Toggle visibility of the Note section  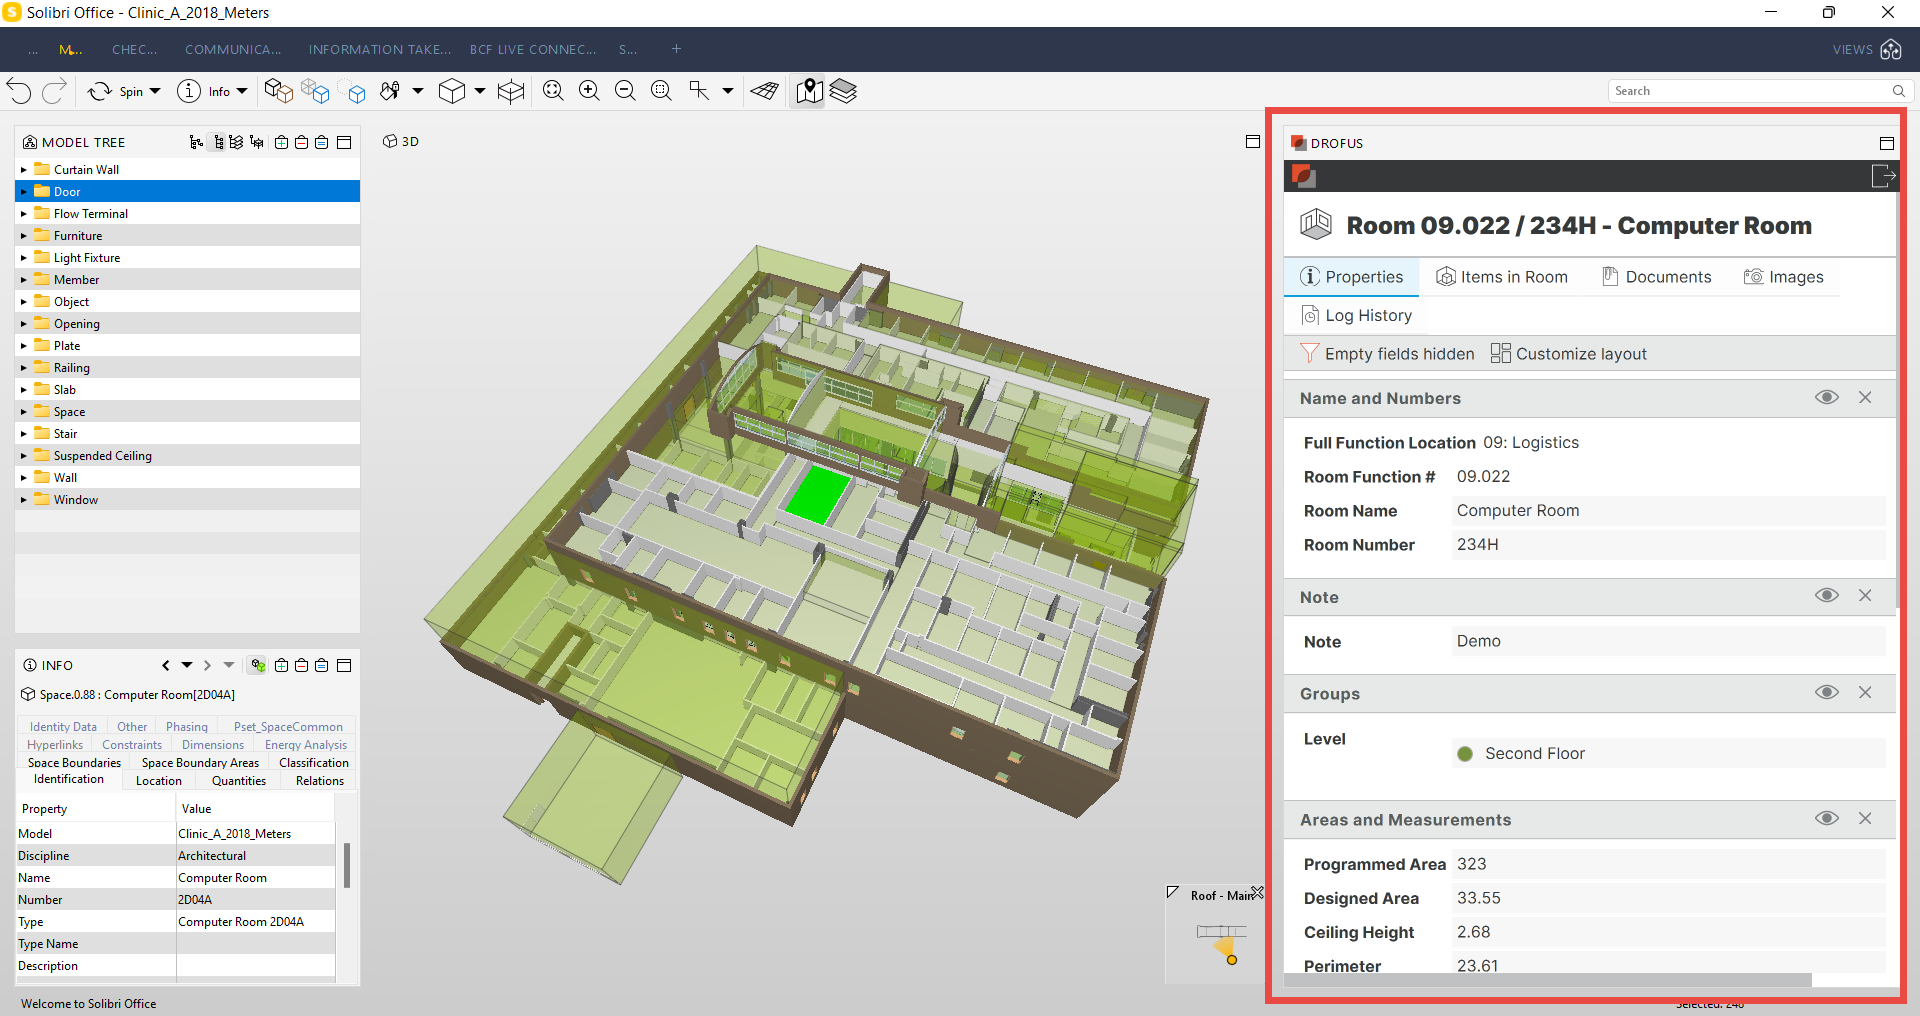click(1826, 595)
